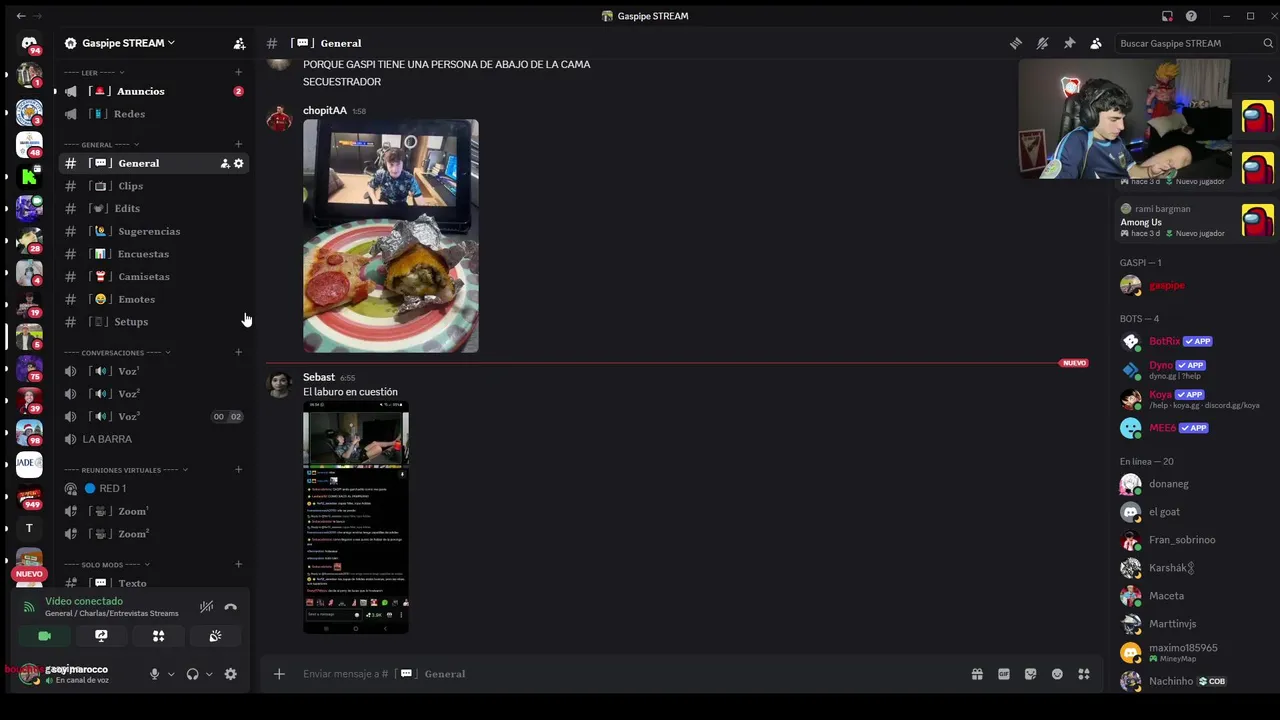Open the Redes channel

coord(153,114)
